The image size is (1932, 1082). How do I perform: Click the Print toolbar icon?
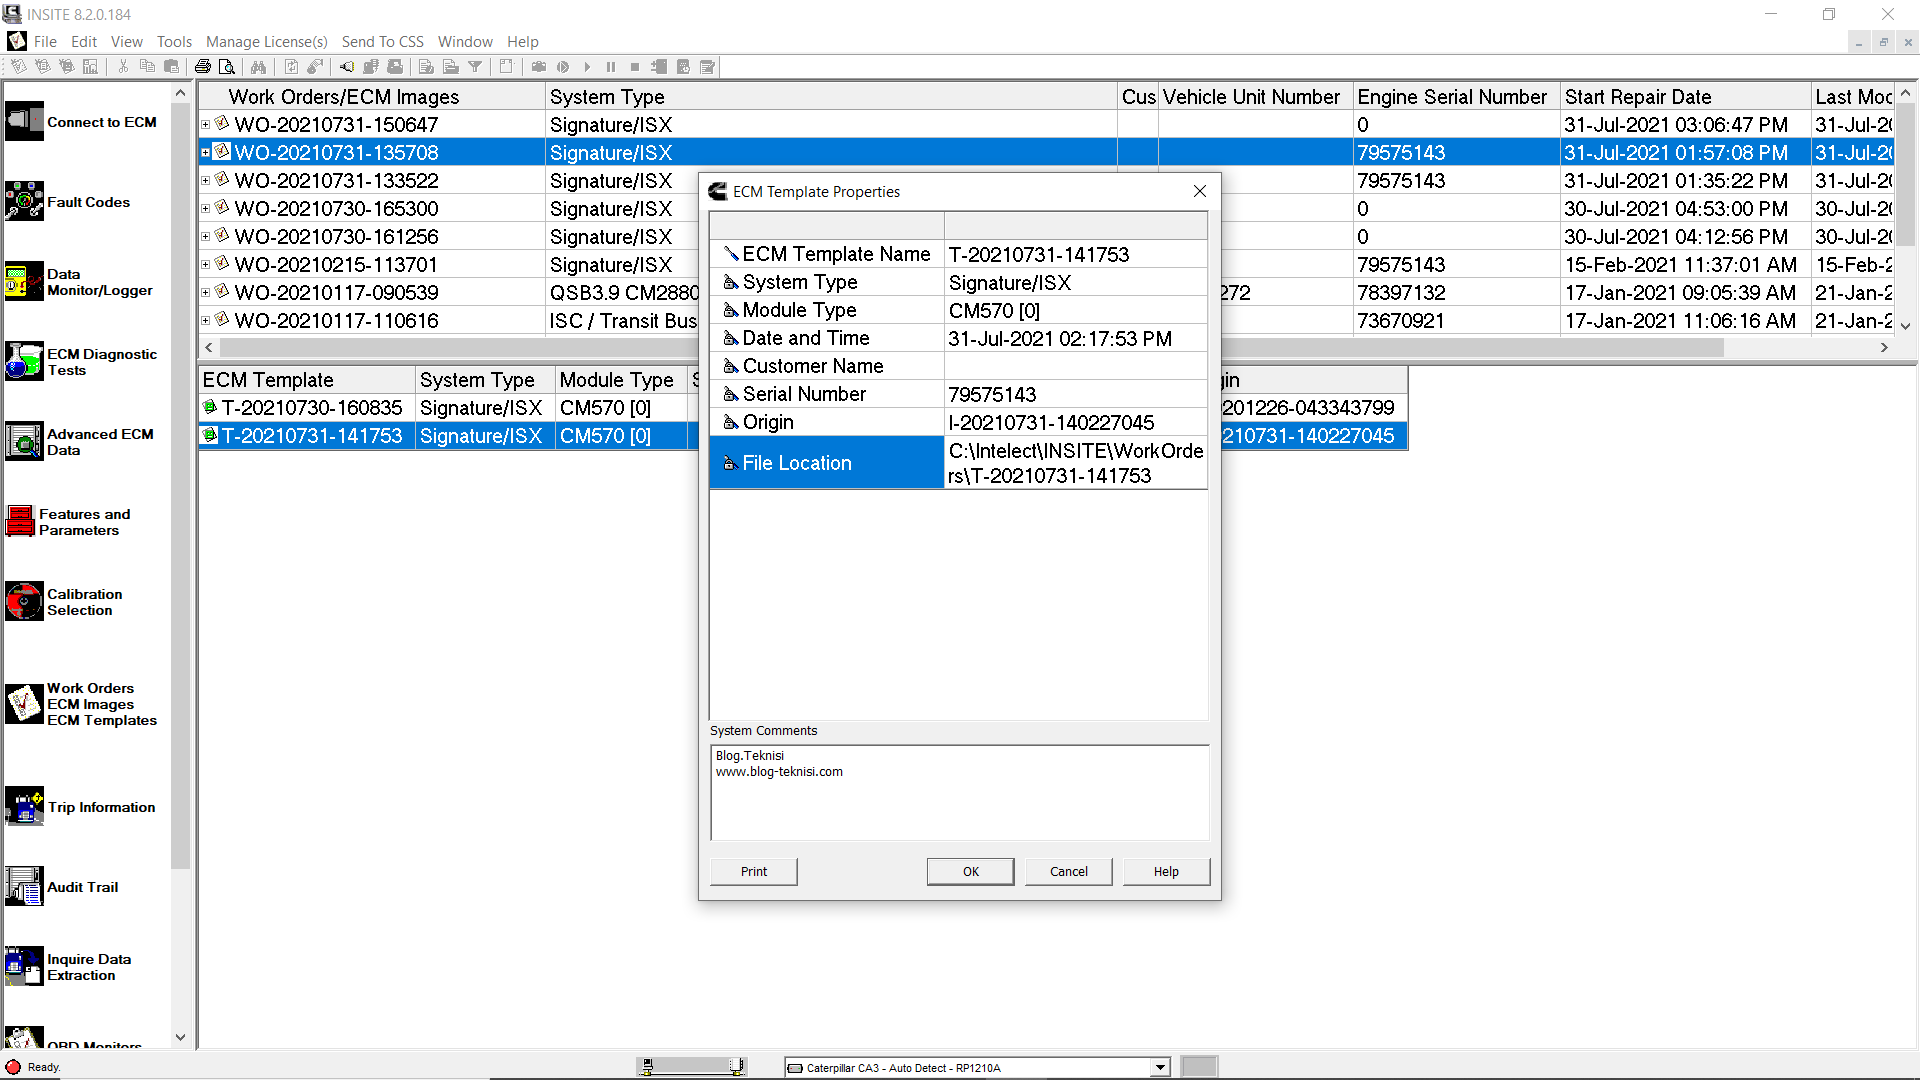204,67
